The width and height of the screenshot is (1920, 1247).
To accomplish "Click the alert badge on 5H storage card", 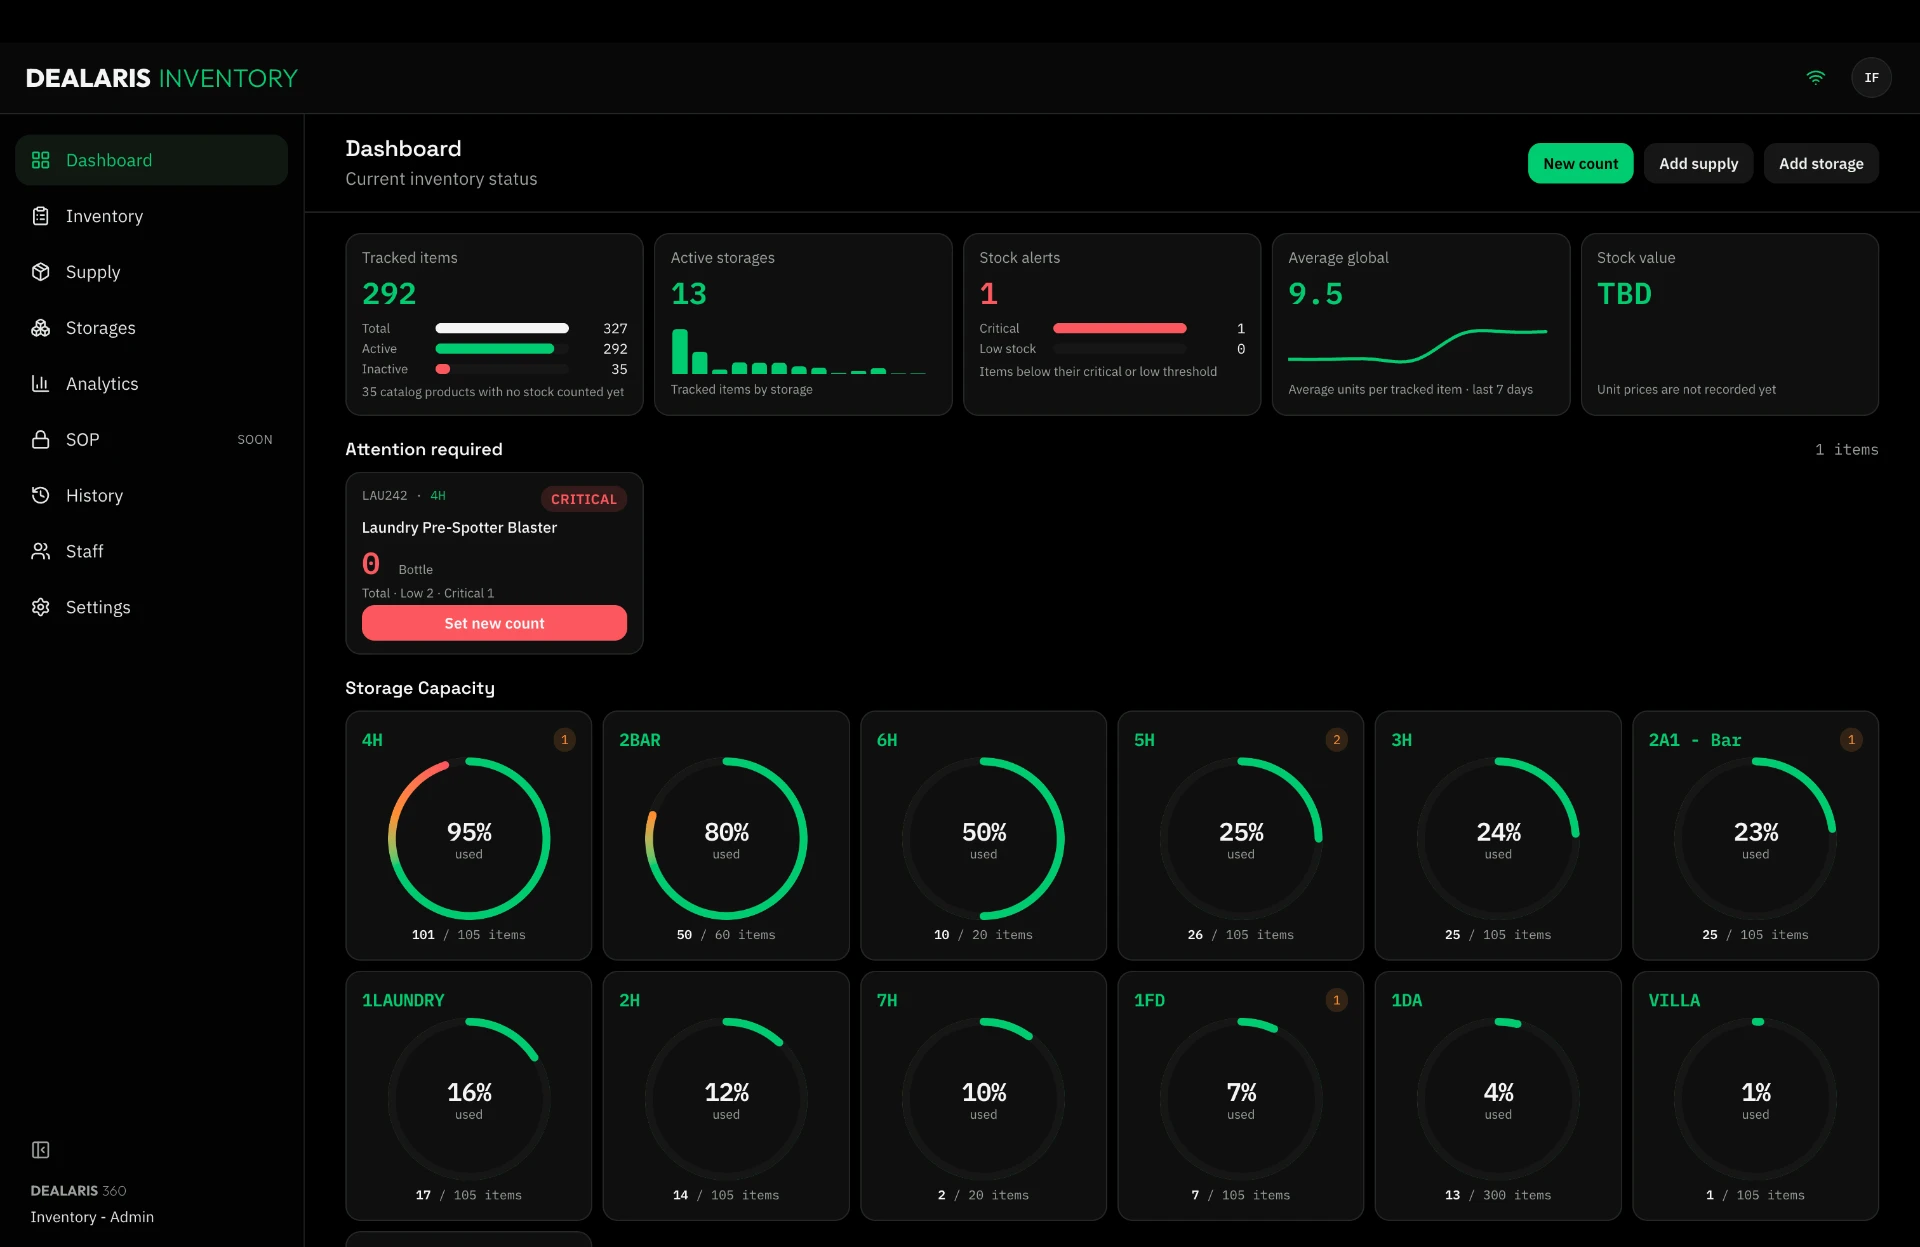I will [1337, 740].
